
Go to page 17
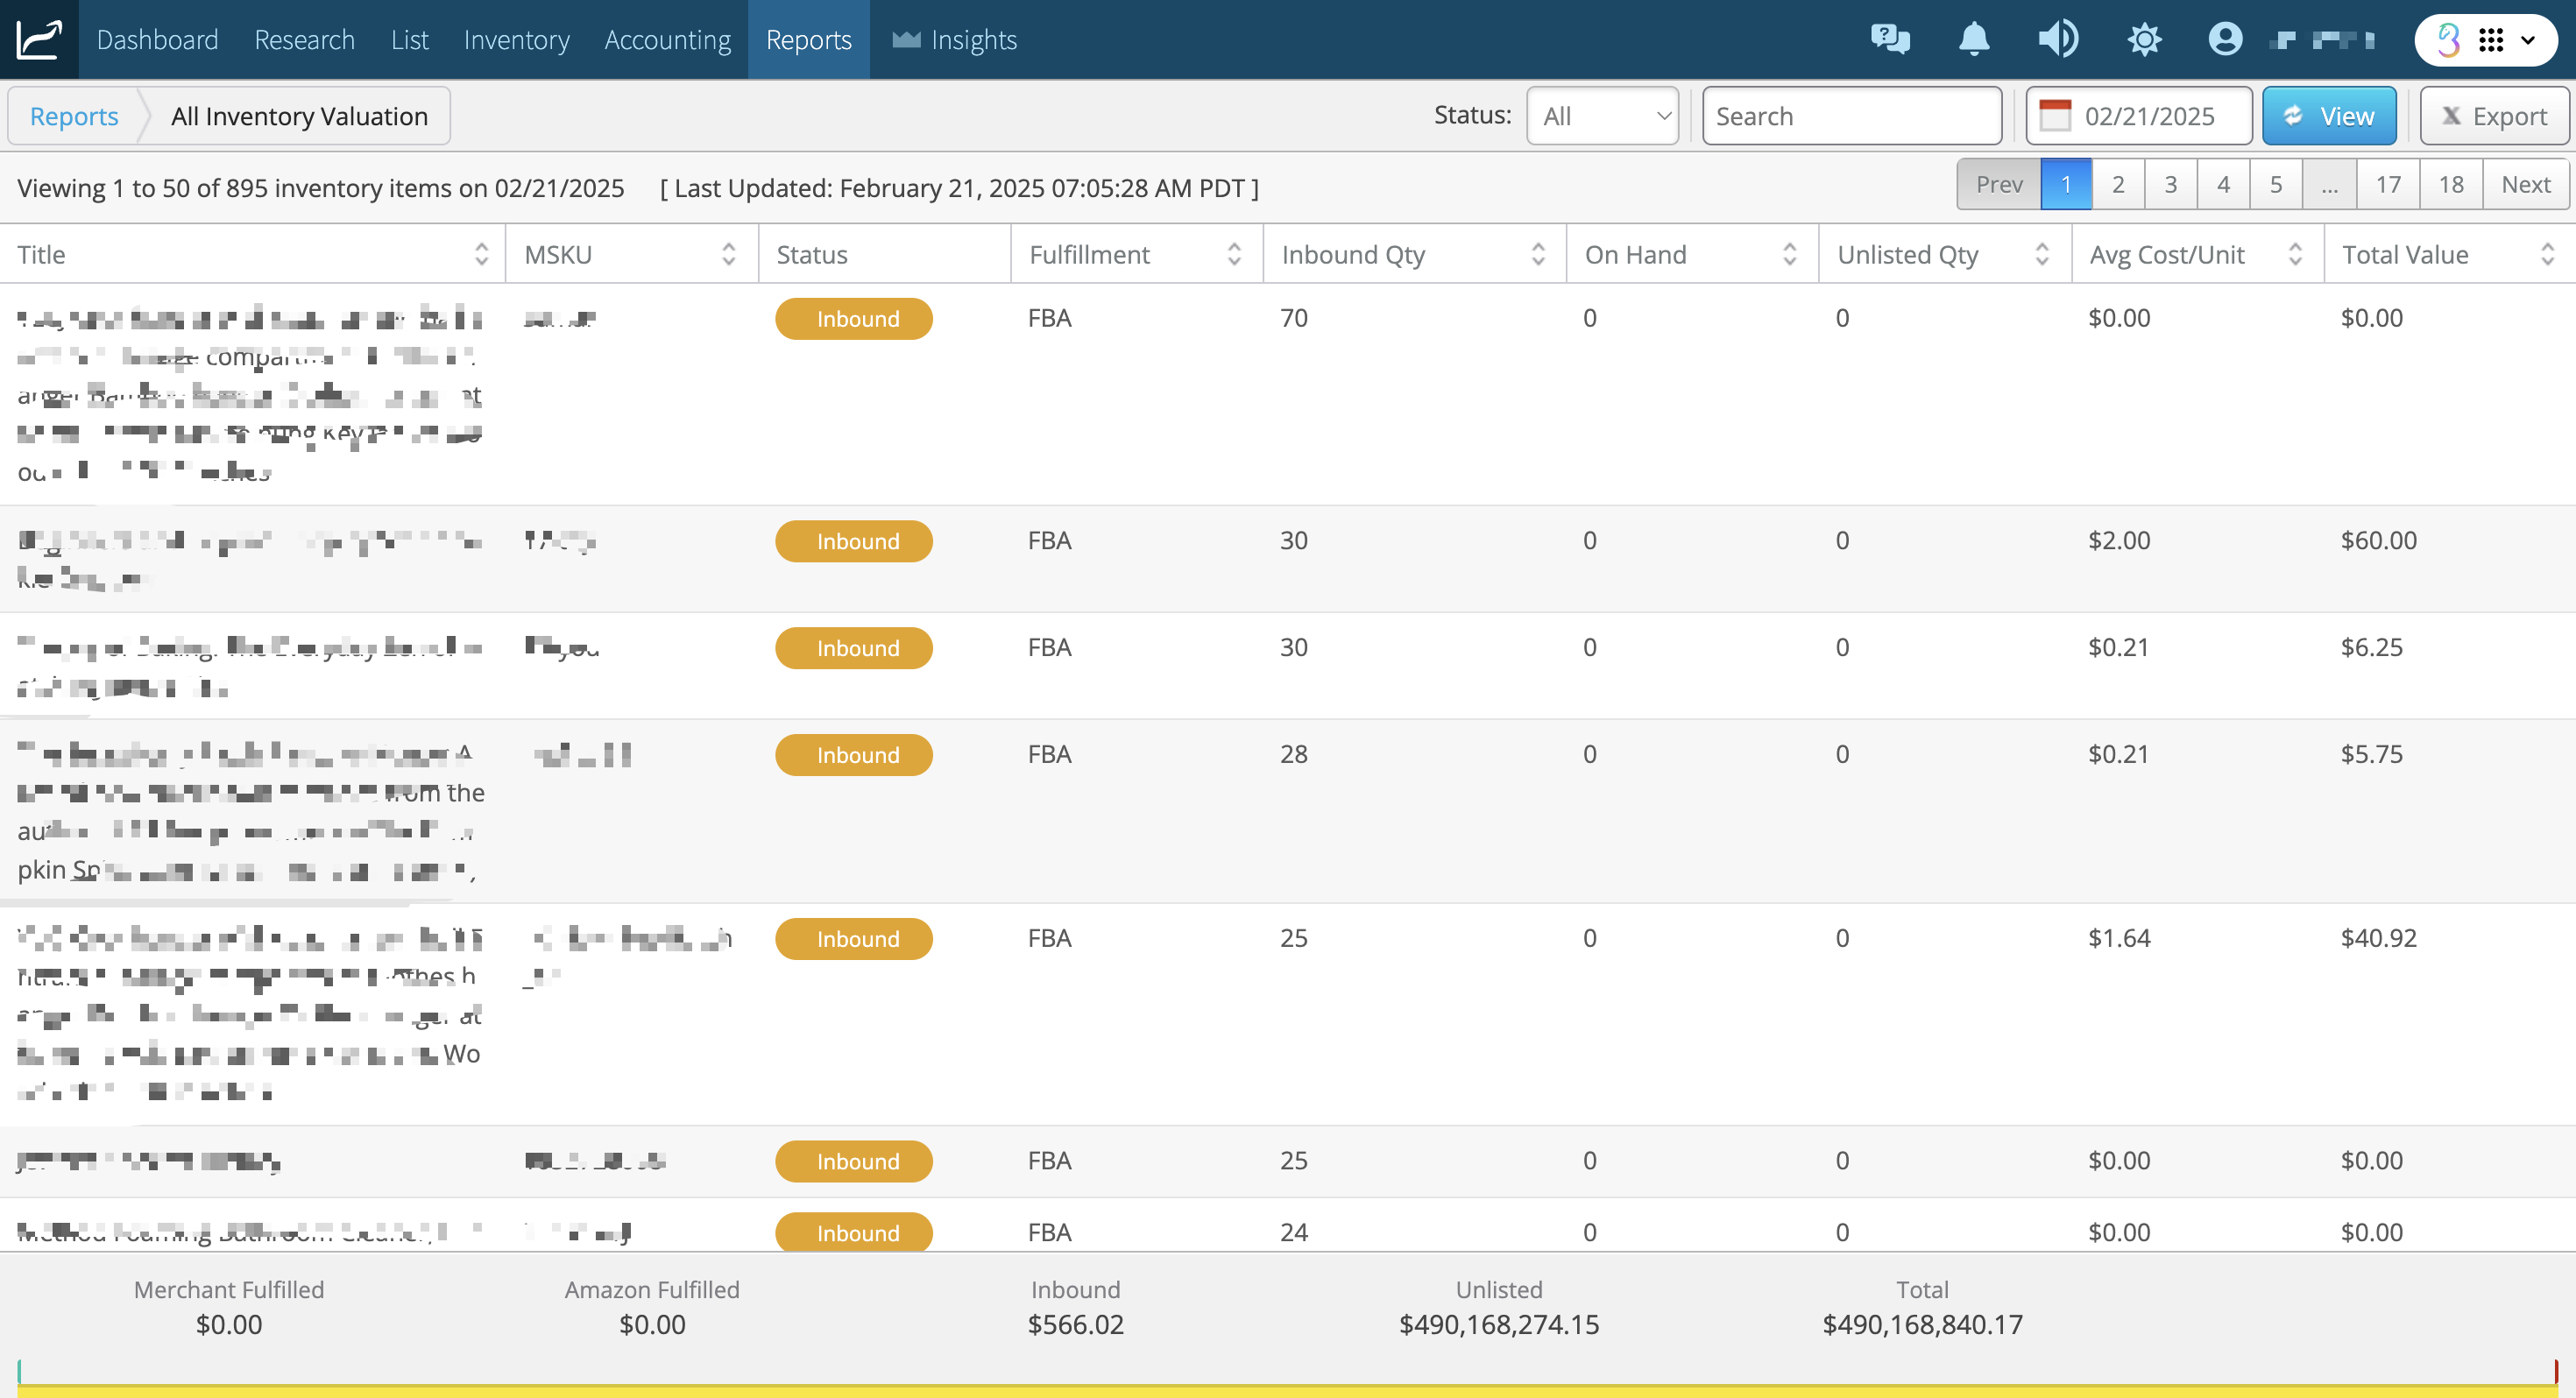coord(2388,184)
